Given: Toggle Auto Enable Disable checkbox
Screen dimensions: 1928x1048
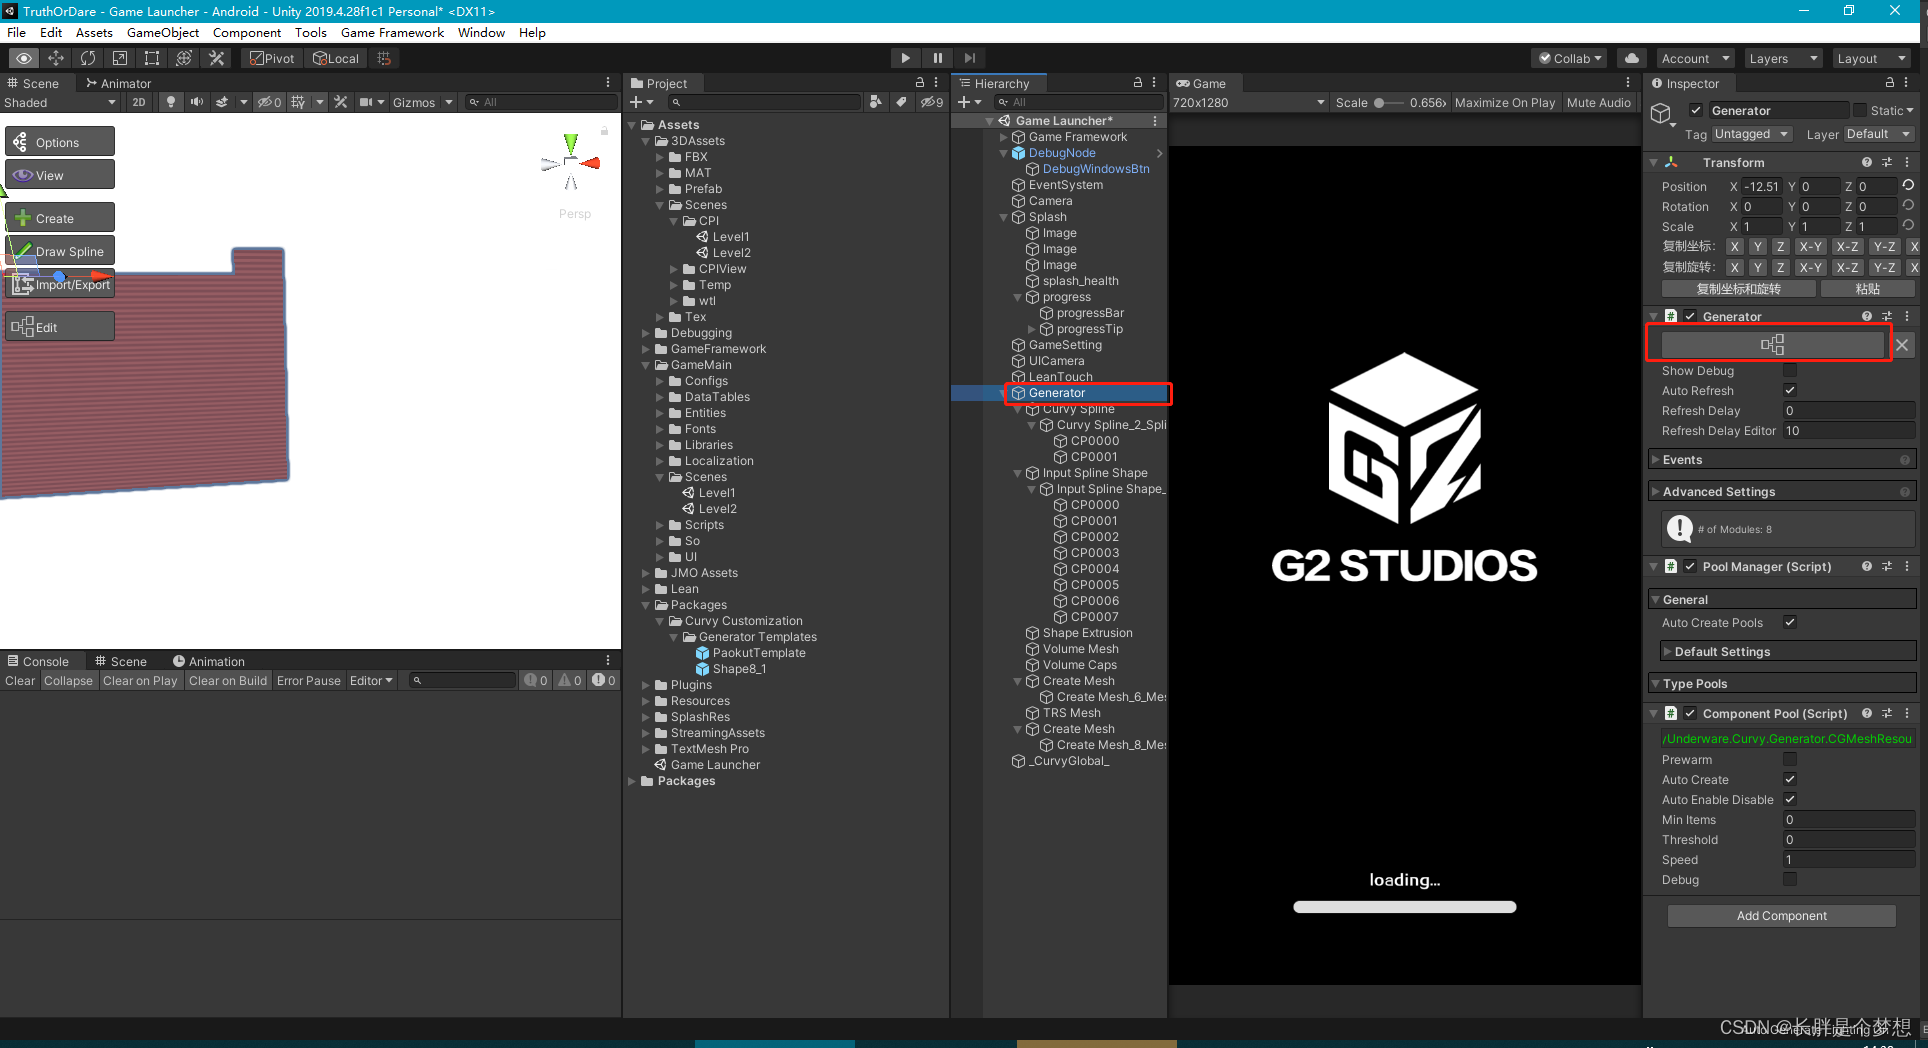Looking at the screenshot, I should coord(1790,800).
